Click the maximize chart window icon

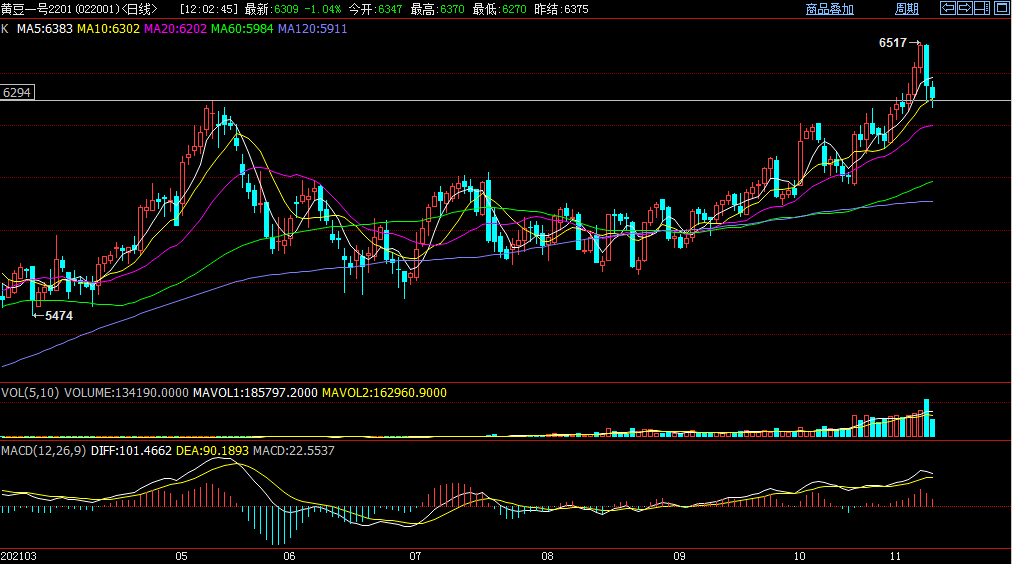[1001, 8]
